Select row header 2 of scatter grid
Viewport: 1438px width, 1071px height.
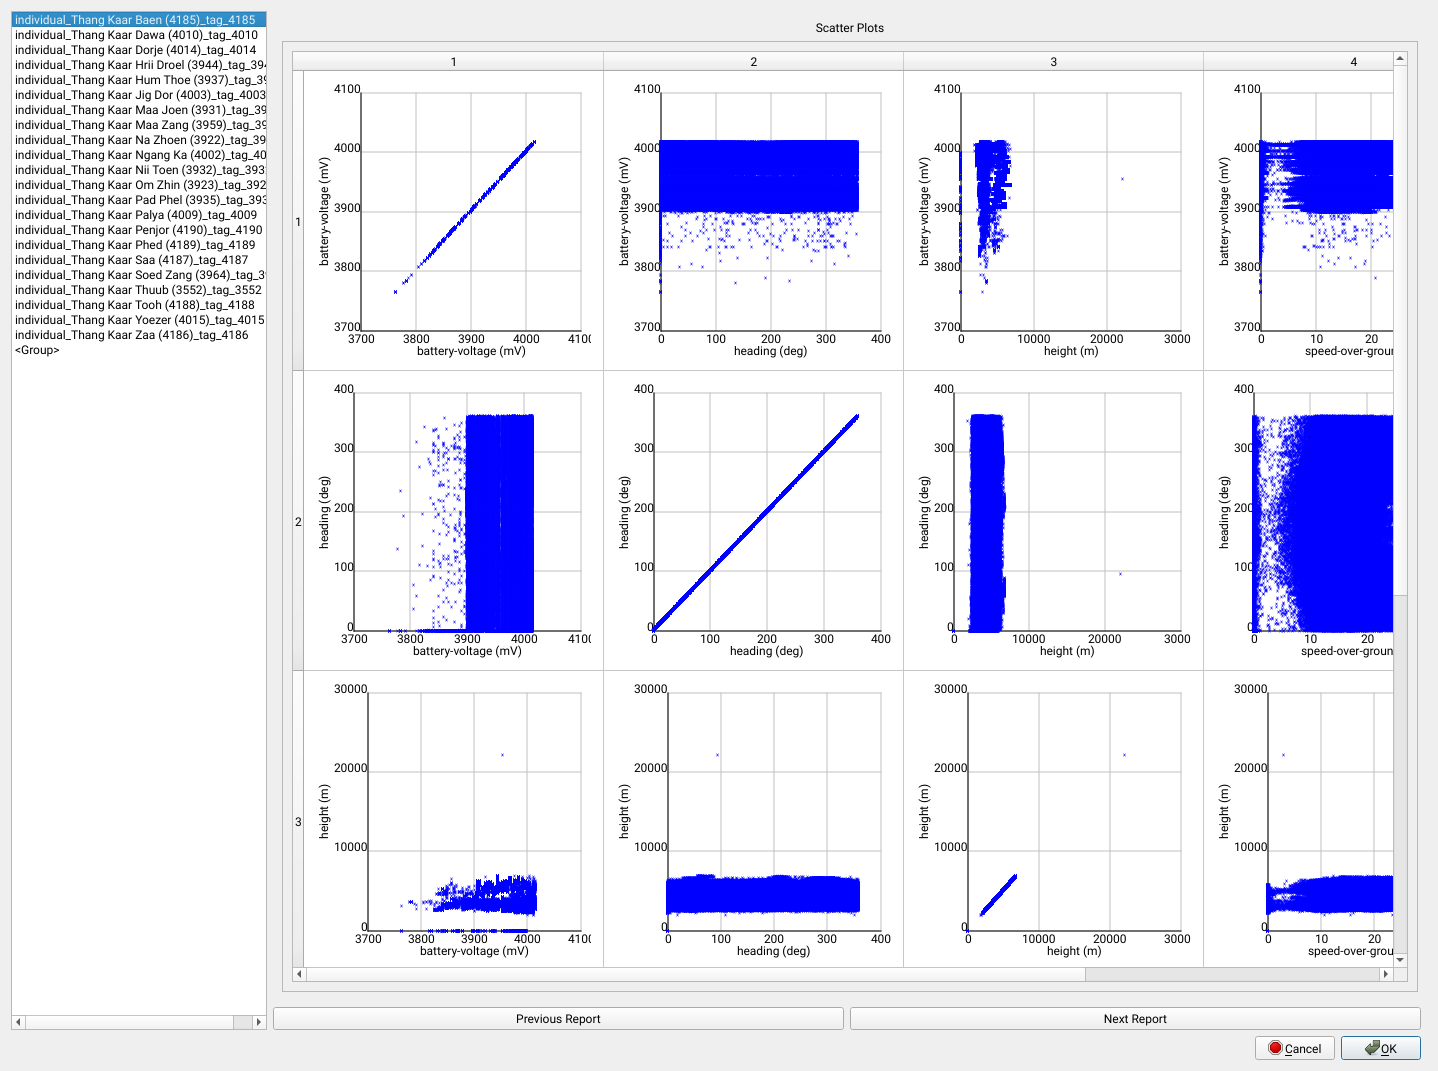pyautogui.click(x=298, y=521)
